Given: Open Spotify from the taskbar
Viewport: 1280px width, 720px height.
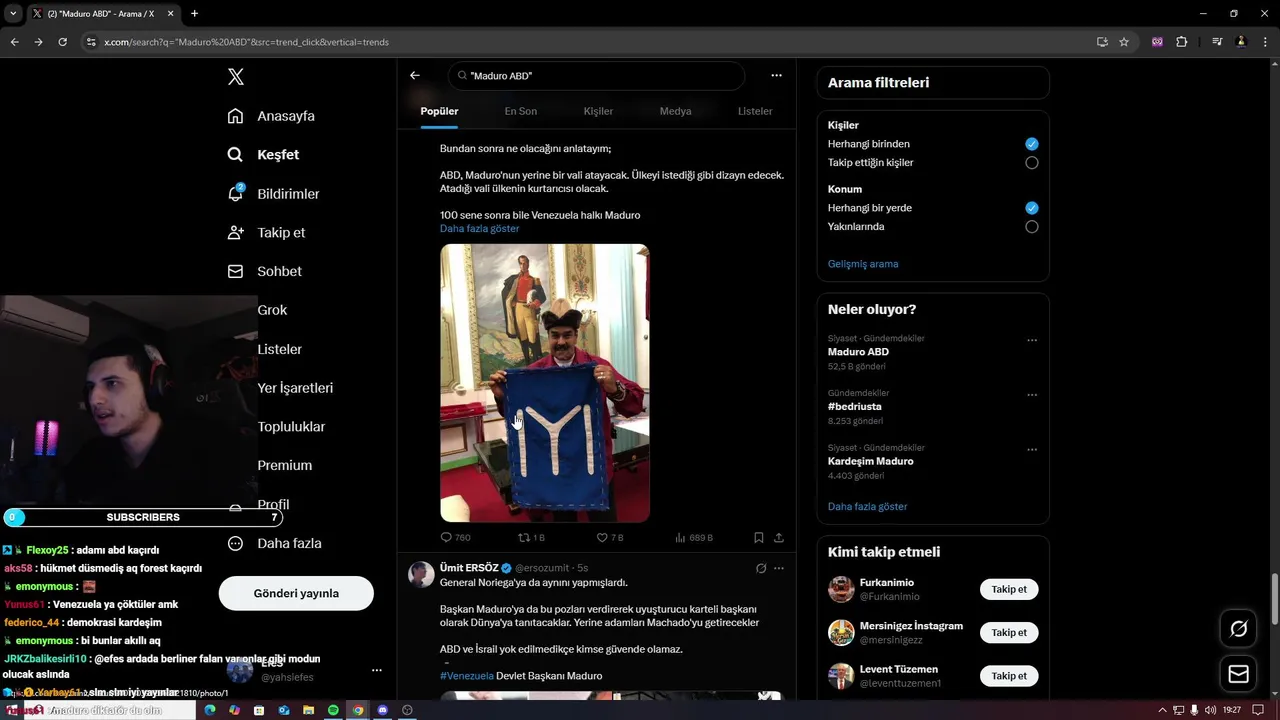Looking at the screenshot, I should coord(333,710).
